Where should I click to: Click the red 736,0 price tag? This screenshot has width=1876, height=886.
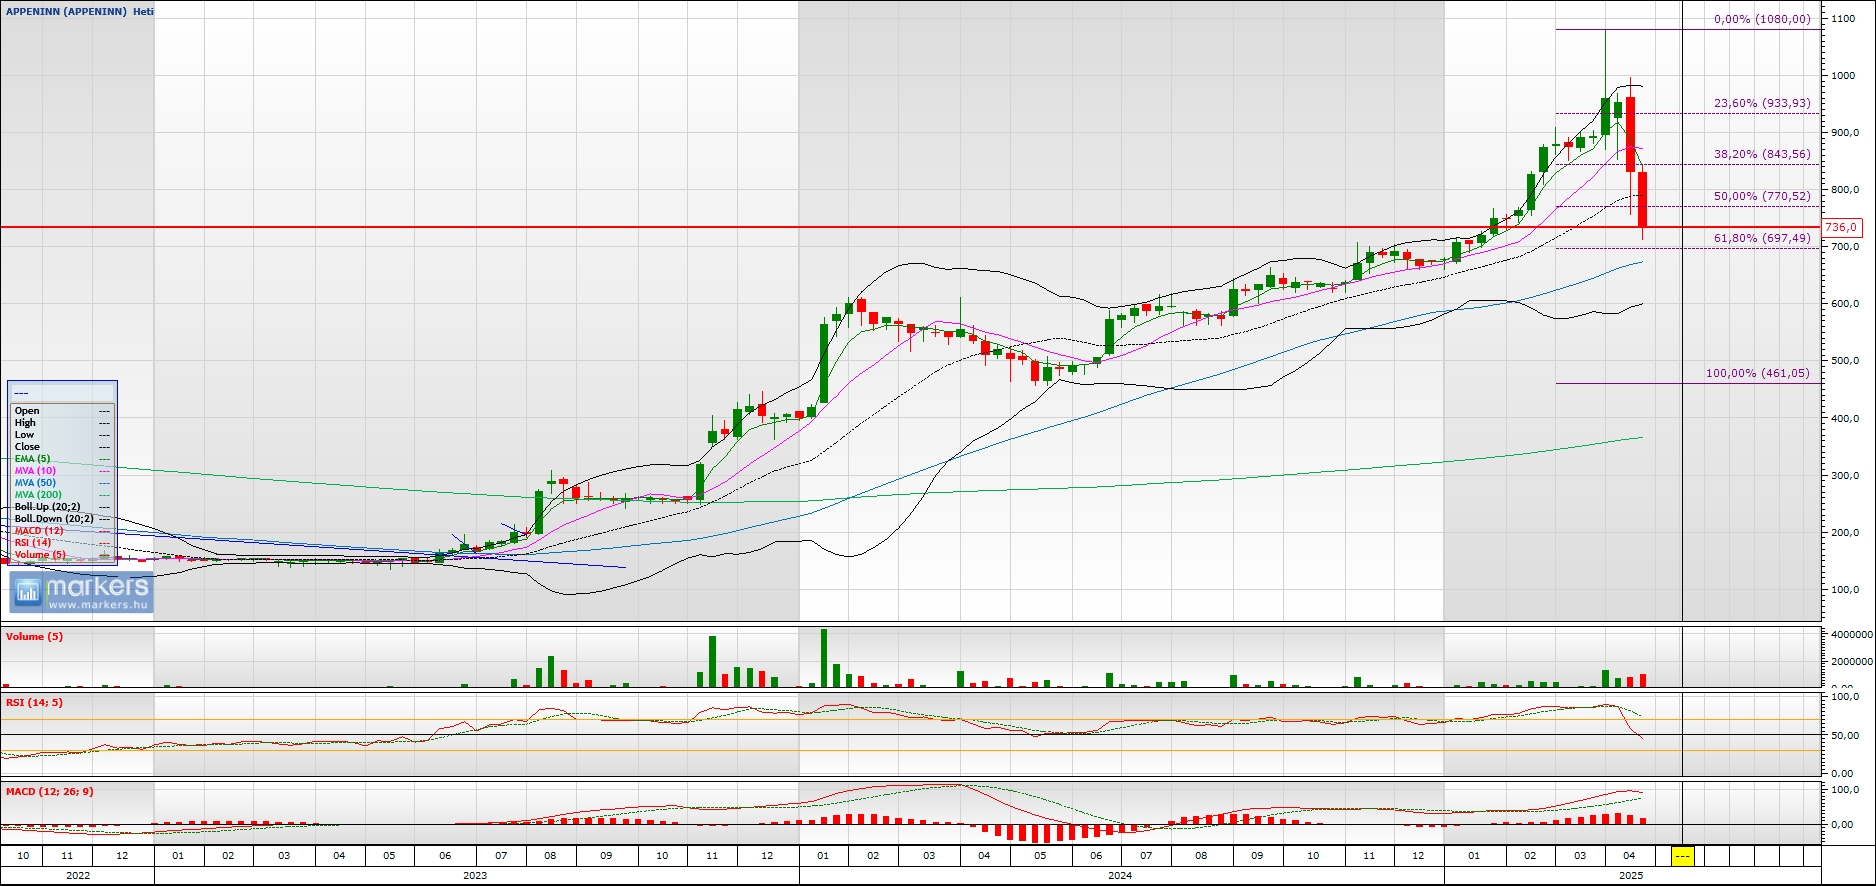1841,227
